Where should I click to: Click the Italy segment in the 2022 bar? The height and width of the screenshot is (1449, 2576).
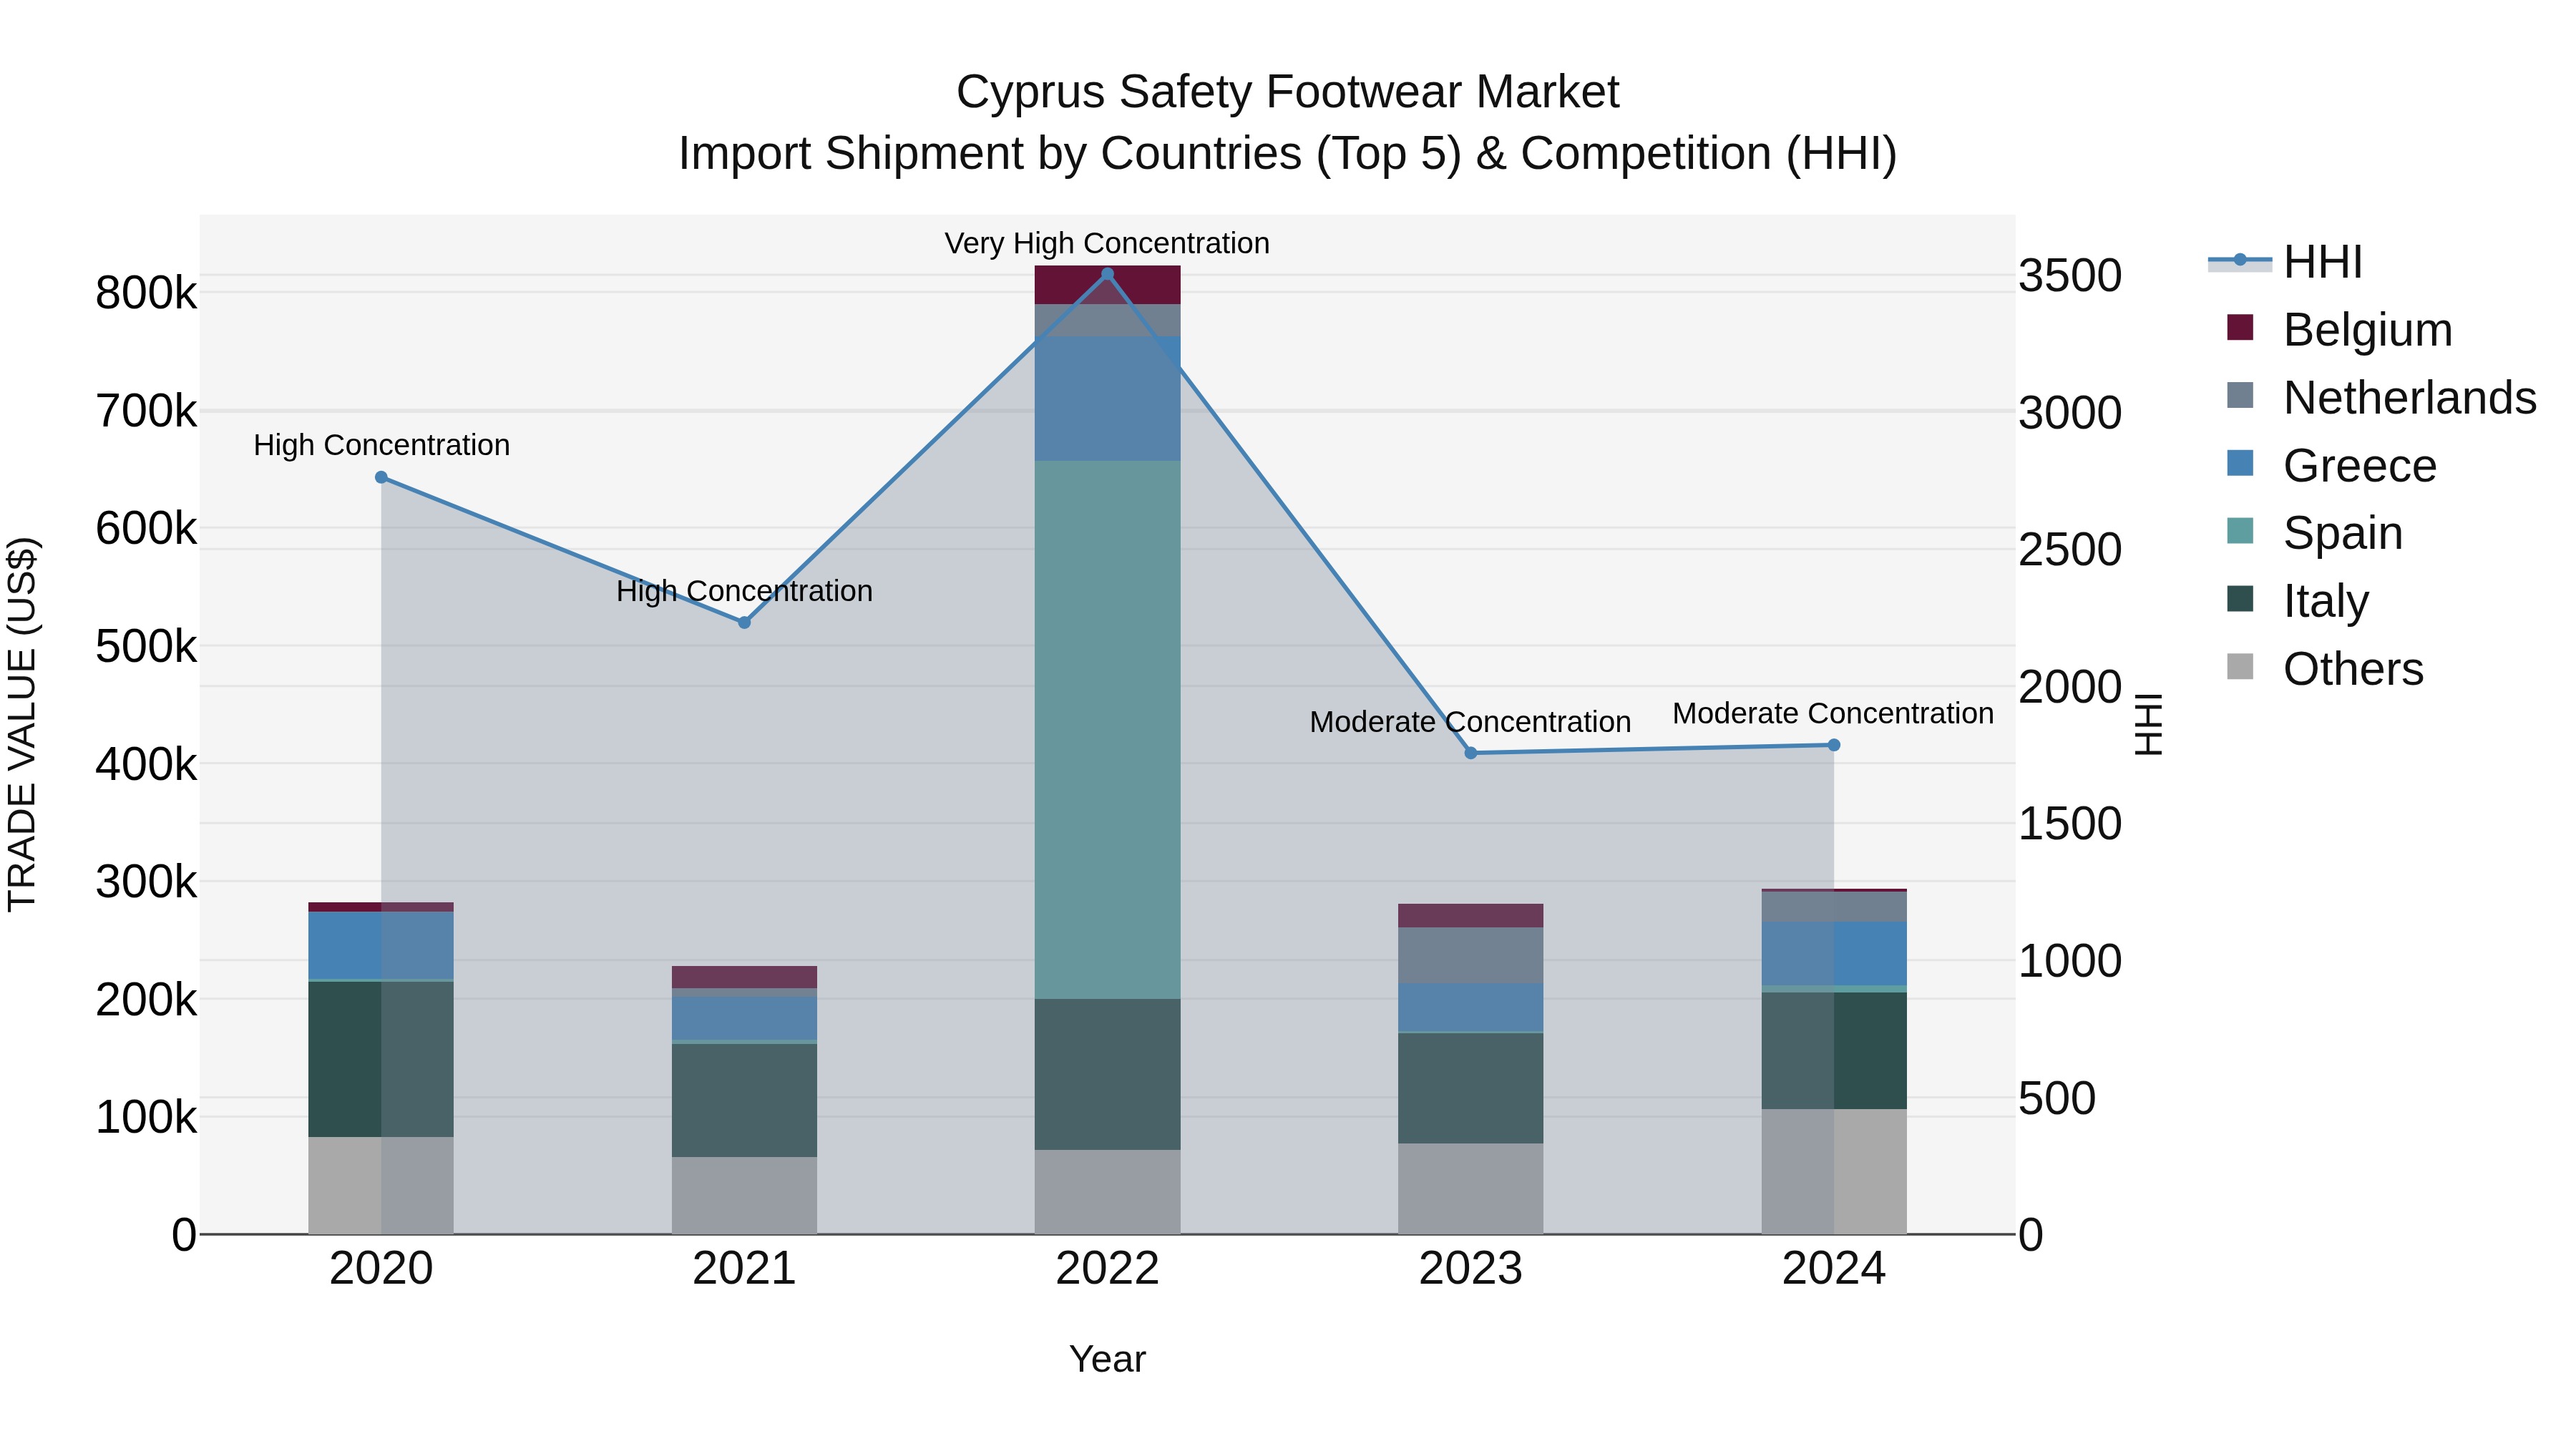point(1107,1074)
